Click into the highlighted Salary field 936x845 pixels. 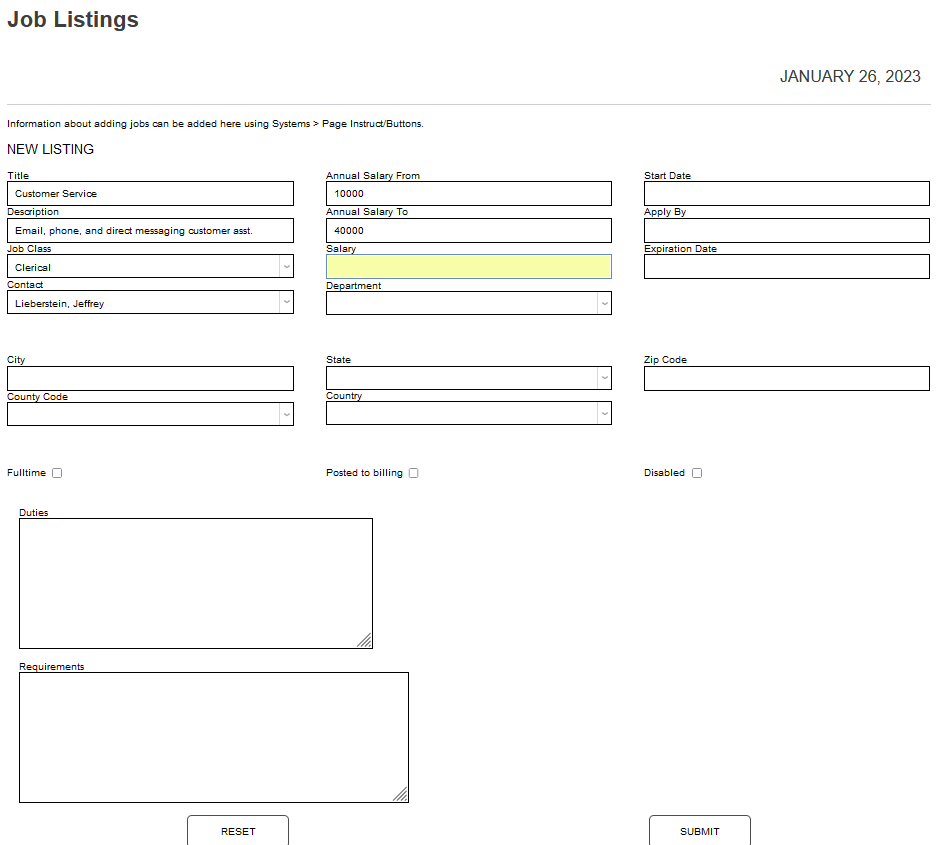pyautogui.click(x=468, y=267)
